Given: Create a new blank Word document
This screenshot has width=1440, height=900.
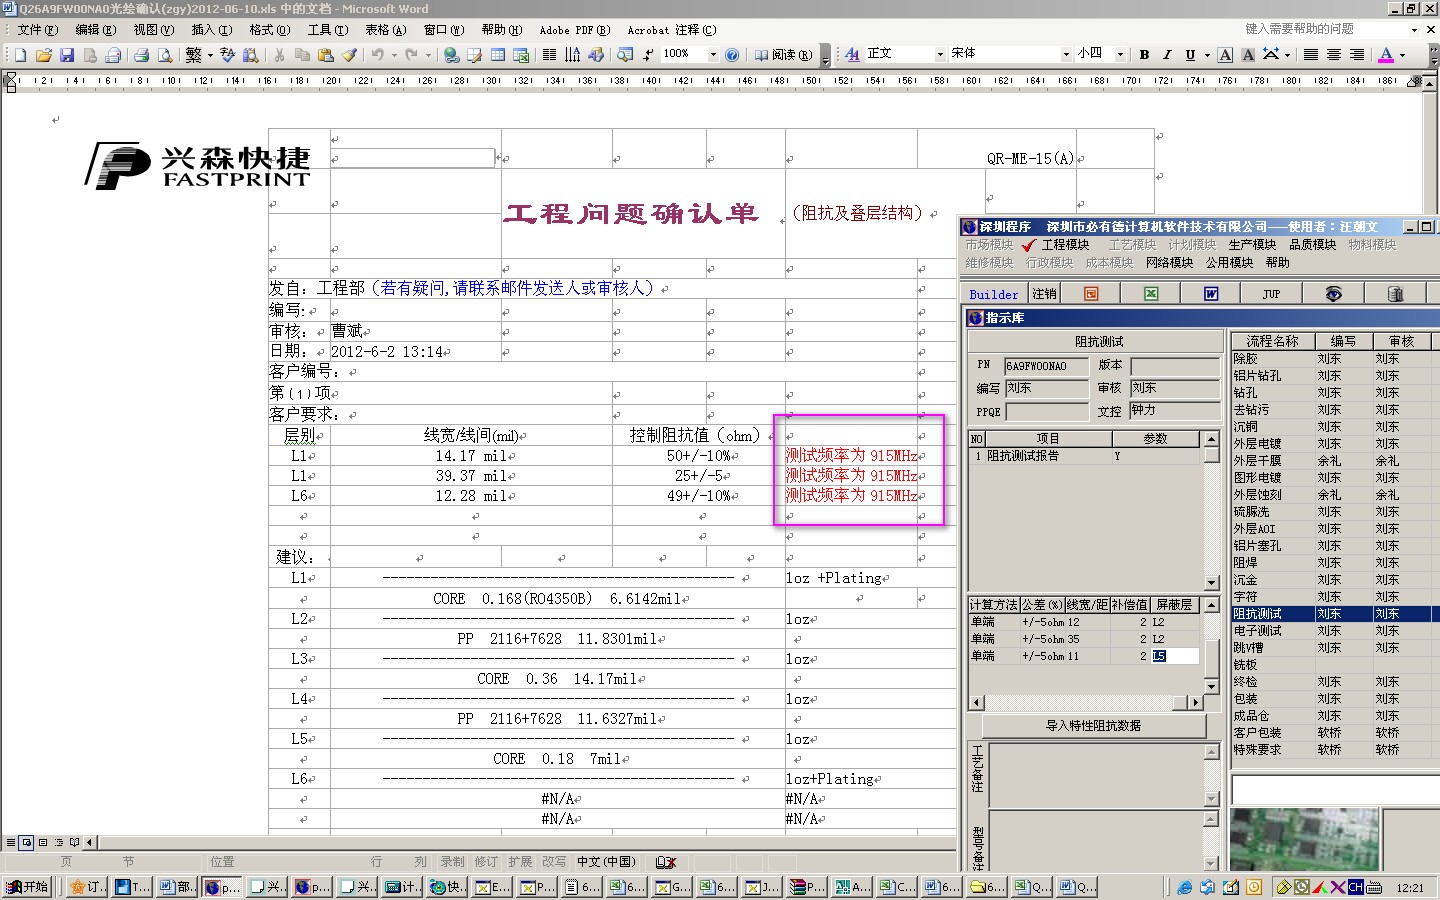Looking at the screenshot, I should 20,55.
